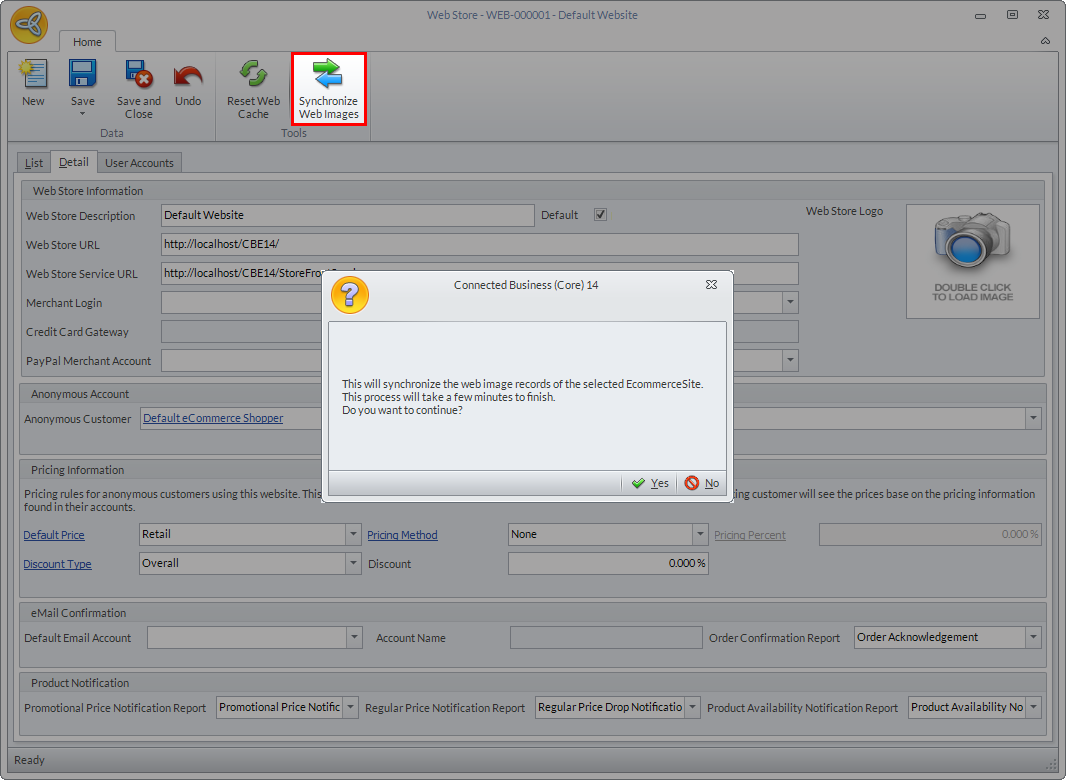Image resolution: width=1066 pixels, height=780 pixels.
Task: Expand the Default Price dropdown
Action: (x=353, y=535)
